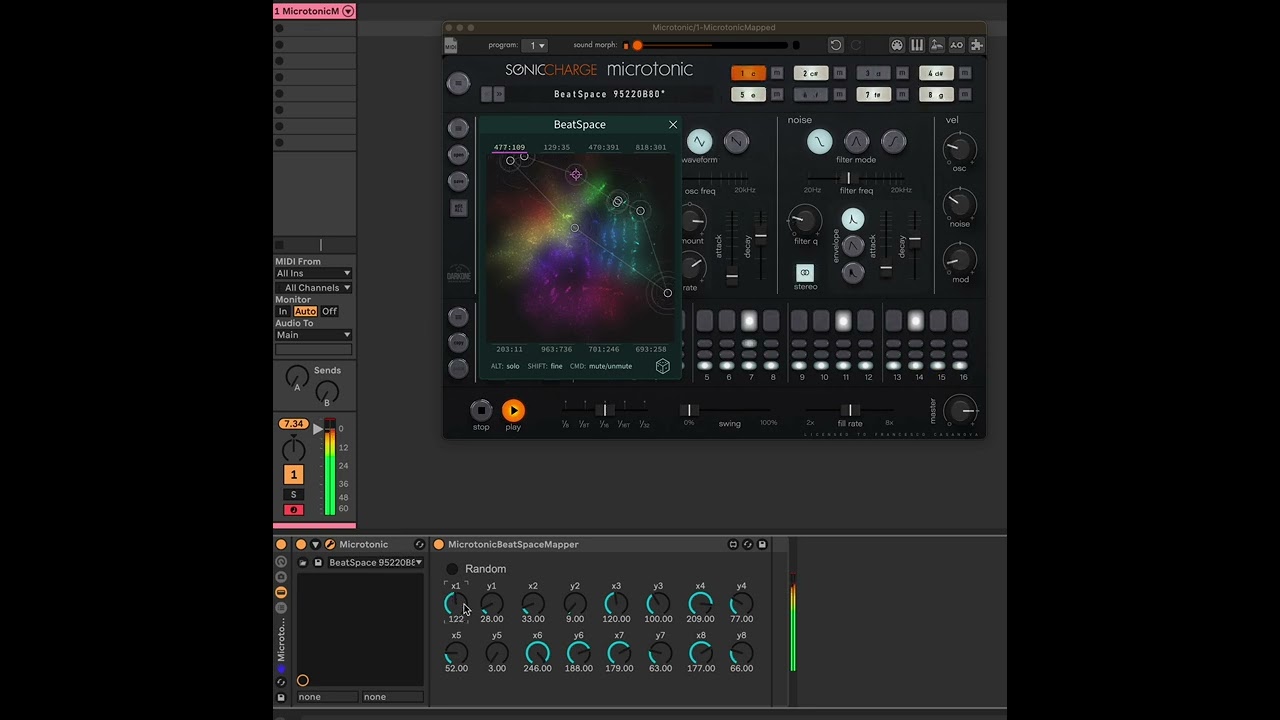
Task: Set Monitor to In
Action: (283, 311)
